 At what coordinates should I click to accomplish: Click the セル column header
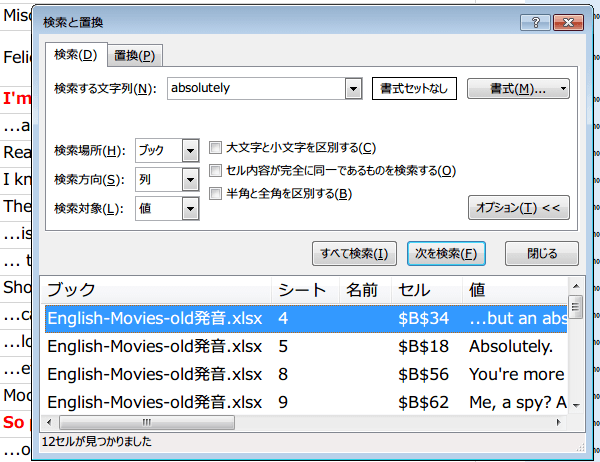coord(427,290)
